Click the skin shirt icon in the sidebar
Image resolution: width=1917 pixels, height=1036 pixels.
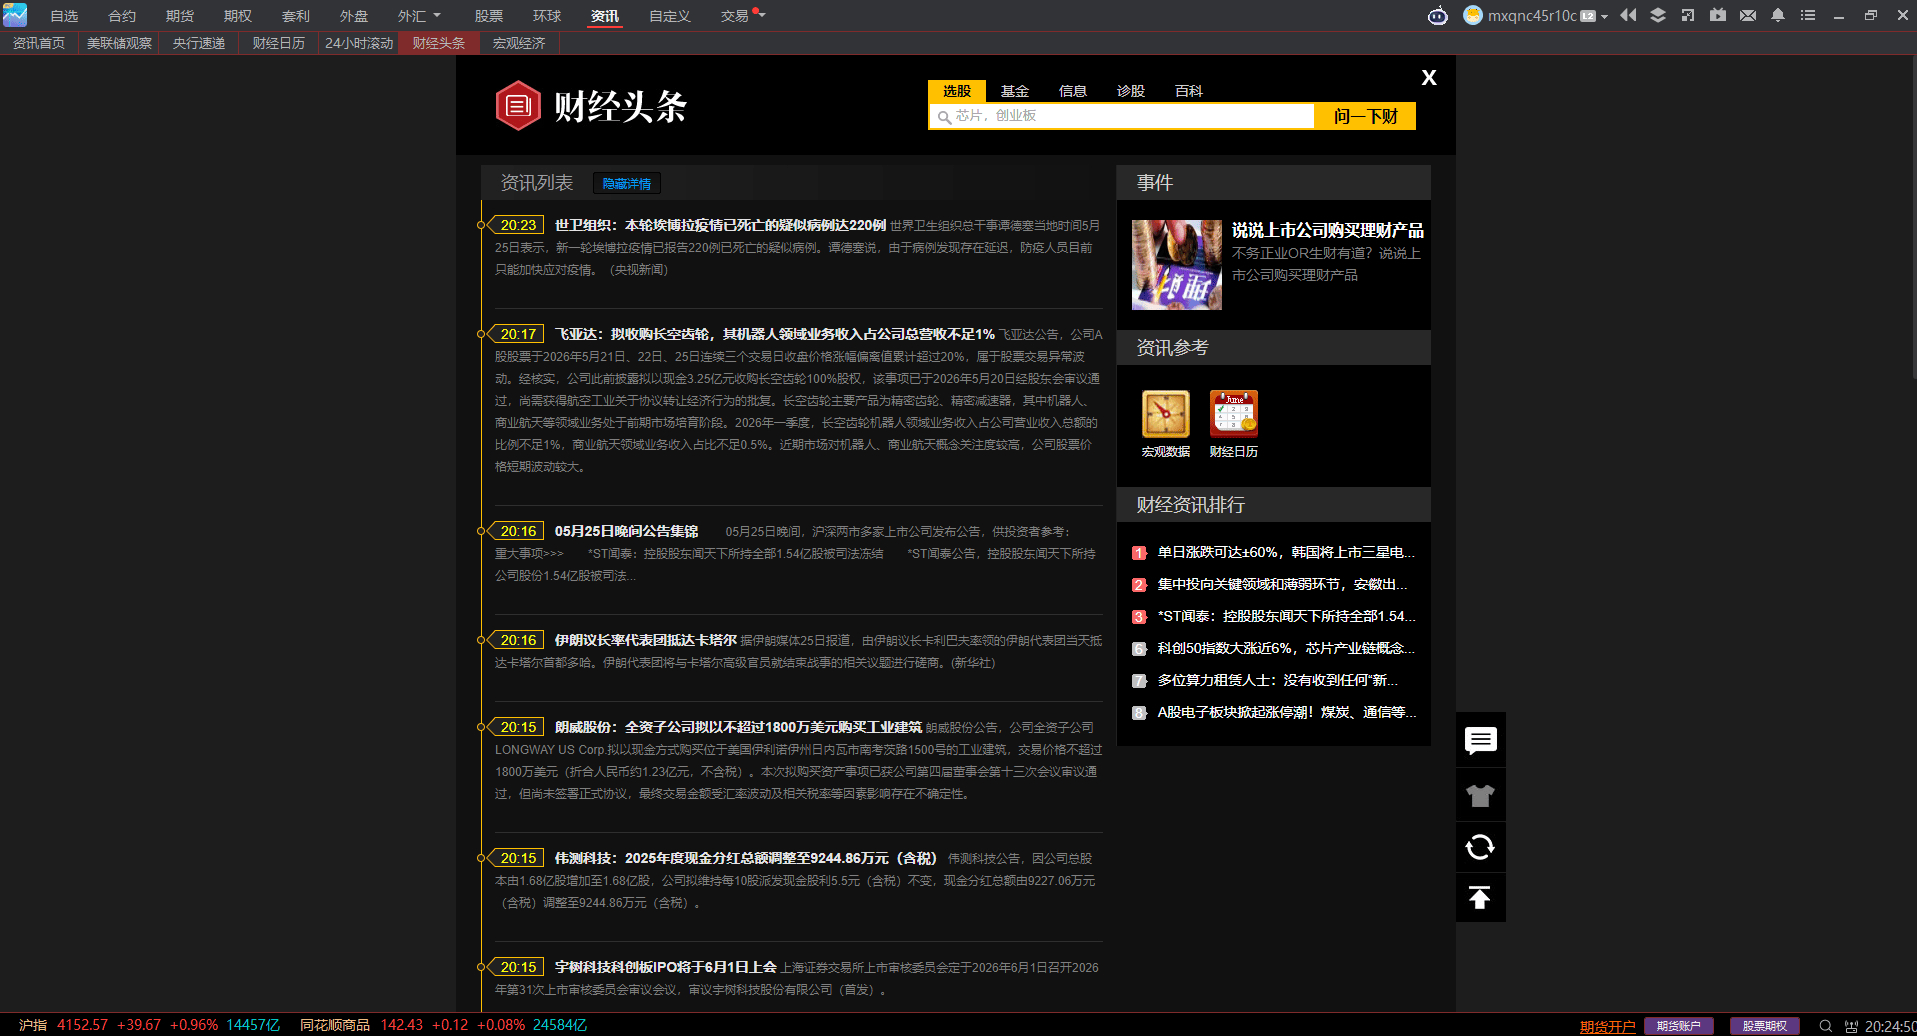[1480, 795]
